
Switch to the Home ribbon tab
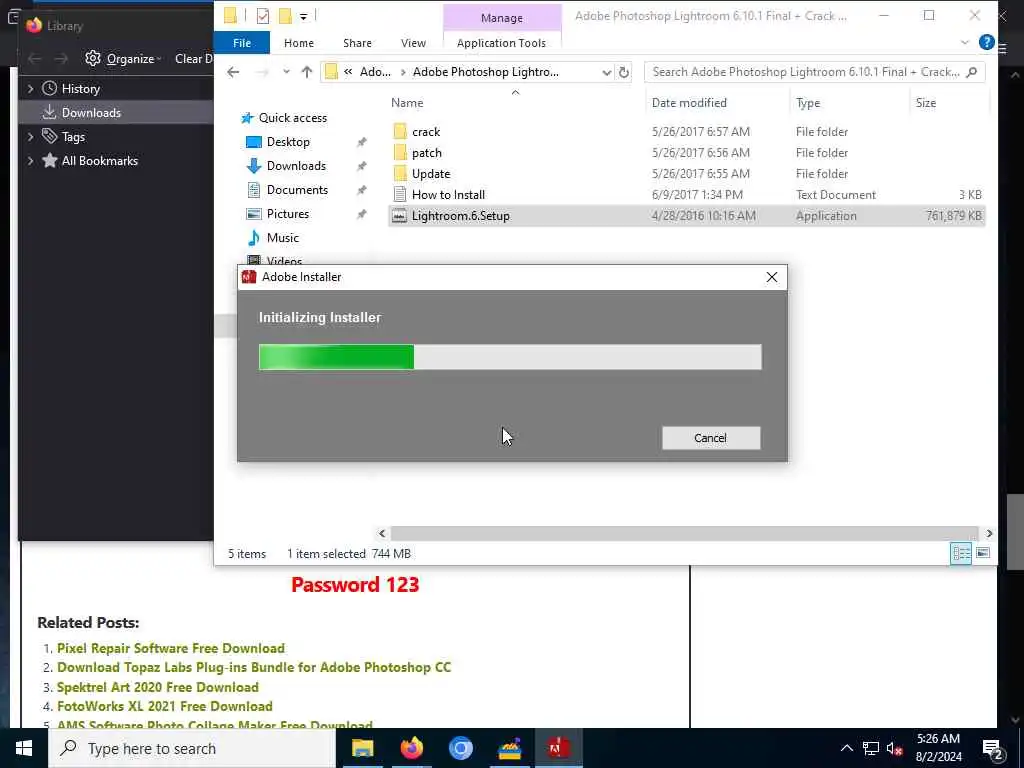click(298, 43)
